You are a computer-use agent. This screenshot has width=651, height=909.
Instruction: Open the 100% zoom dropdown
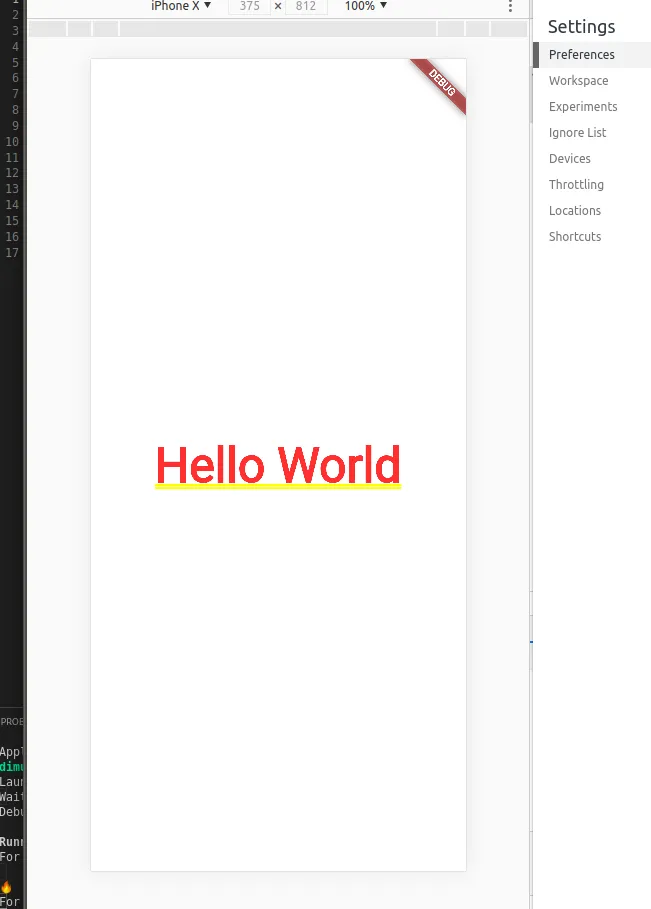365,6
